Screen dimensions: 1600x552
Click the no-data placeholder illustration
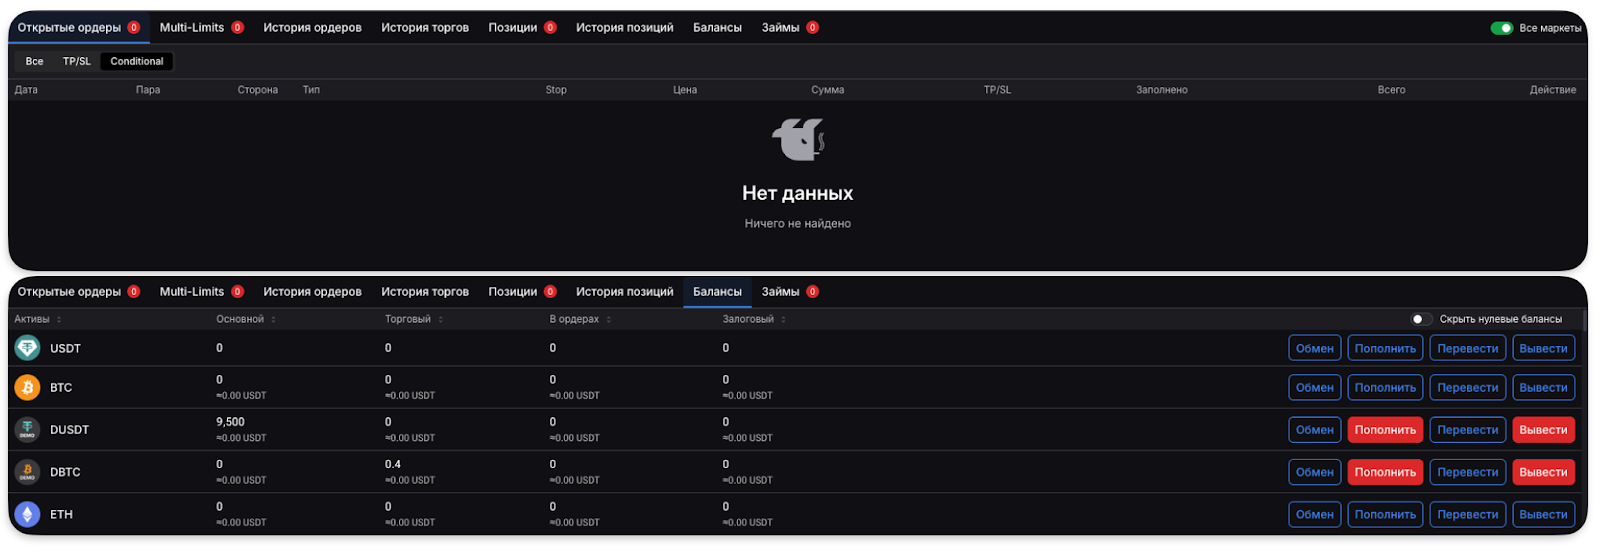point(798,140)
